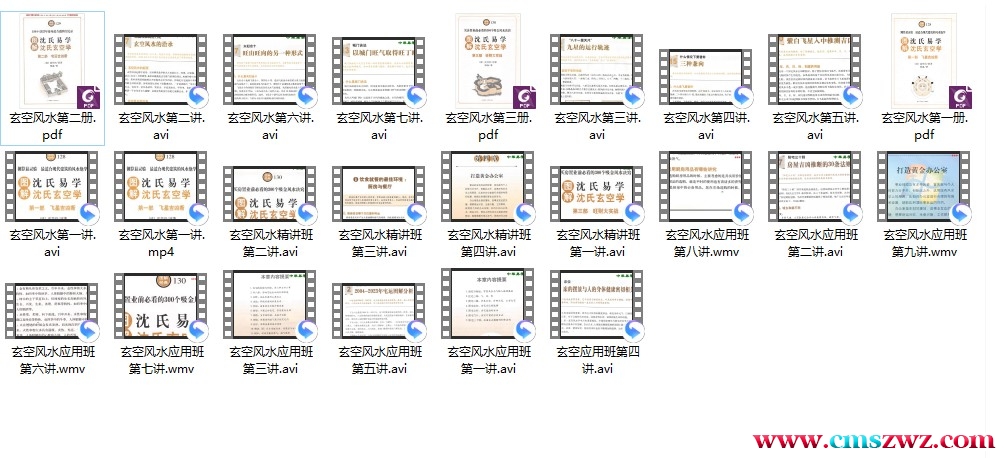Select the 玄空风水第三册.pdf document icon
This screenshot has width=1004, height=458.
tap(488, 62)
